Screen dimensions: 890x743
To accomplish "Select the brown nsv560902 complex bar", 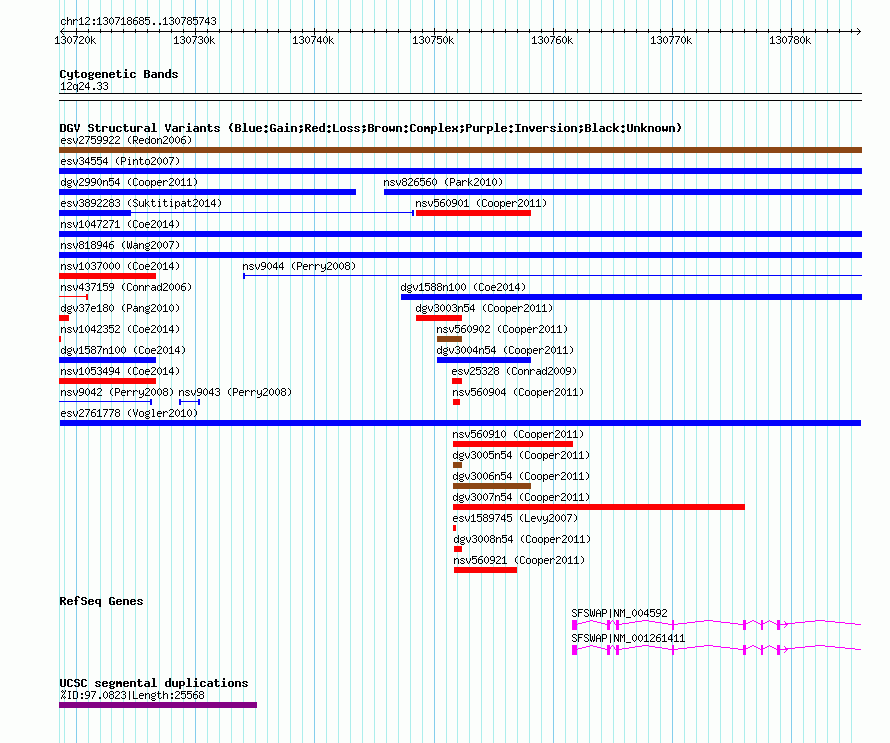I will [x=449, y=339].
